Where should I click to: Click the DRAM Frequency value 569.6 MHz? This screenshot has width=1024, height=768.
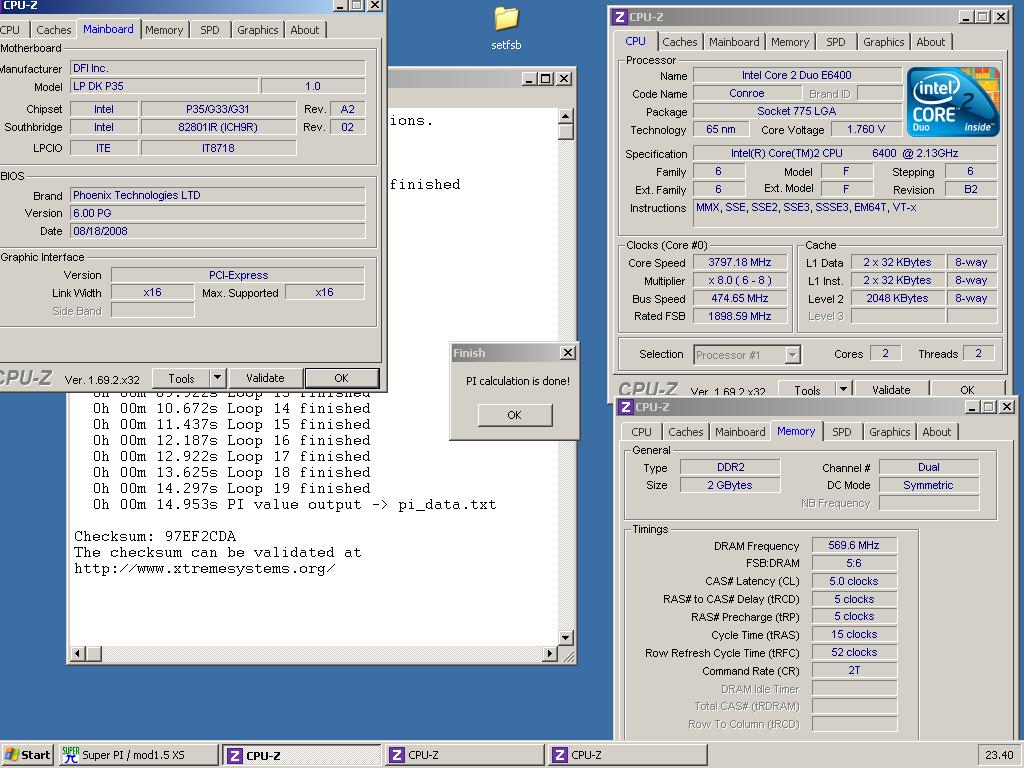coord(854,545)
